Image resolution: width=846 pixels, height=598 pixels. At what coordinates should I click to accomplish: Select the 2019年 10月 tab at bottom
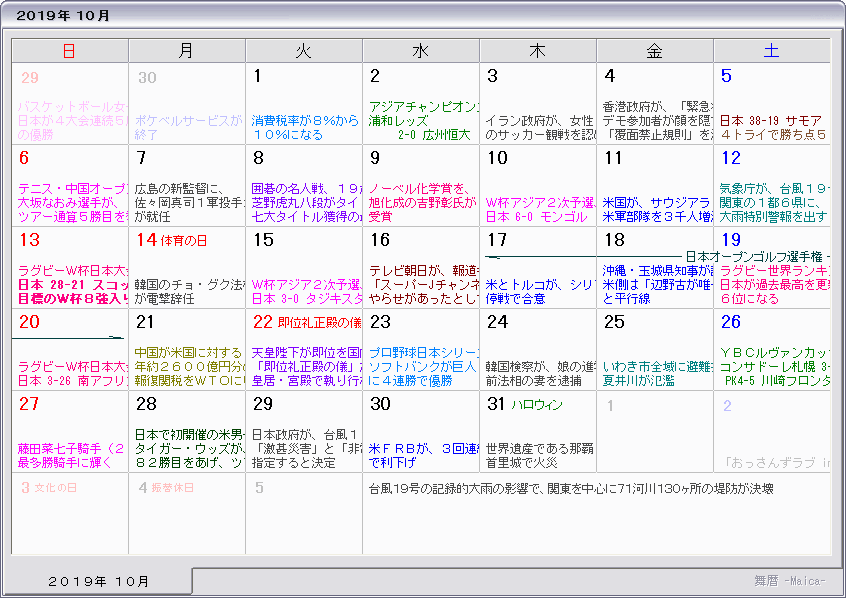98,581
